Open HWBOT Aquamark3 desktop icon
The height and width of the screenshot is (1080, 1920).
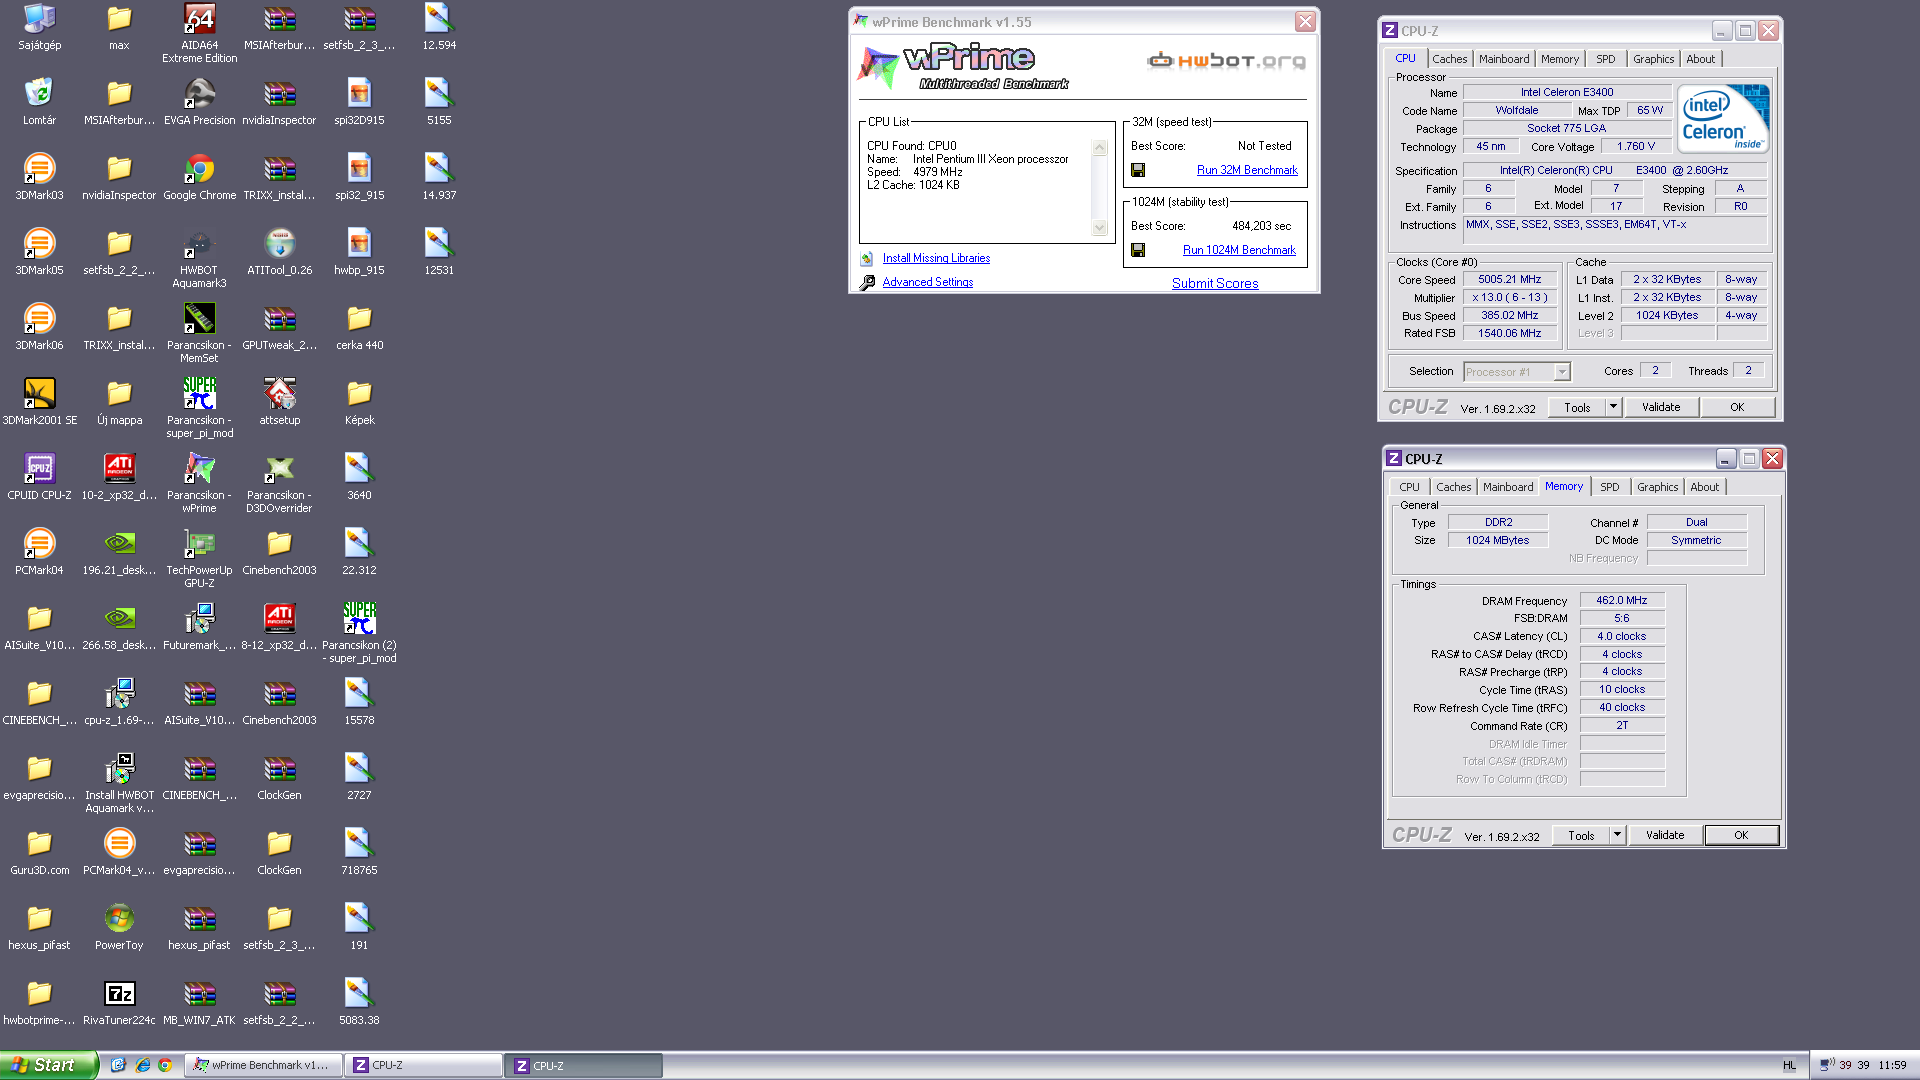[x=199, y=243]
